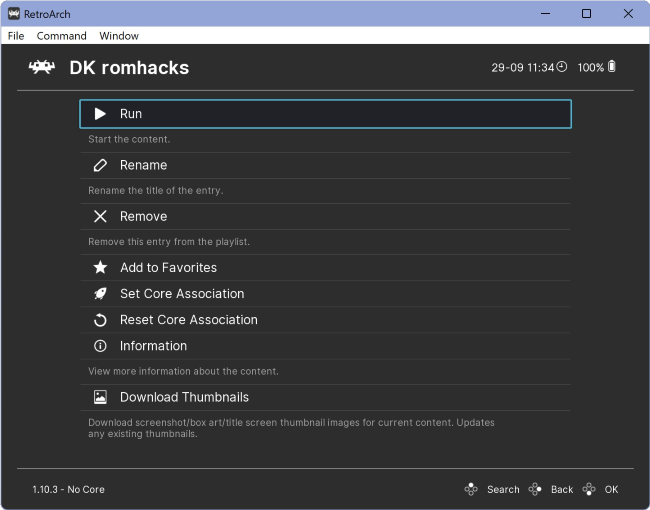
Task: Select the Back button hint in footer
Action: (x=551, y=490)
